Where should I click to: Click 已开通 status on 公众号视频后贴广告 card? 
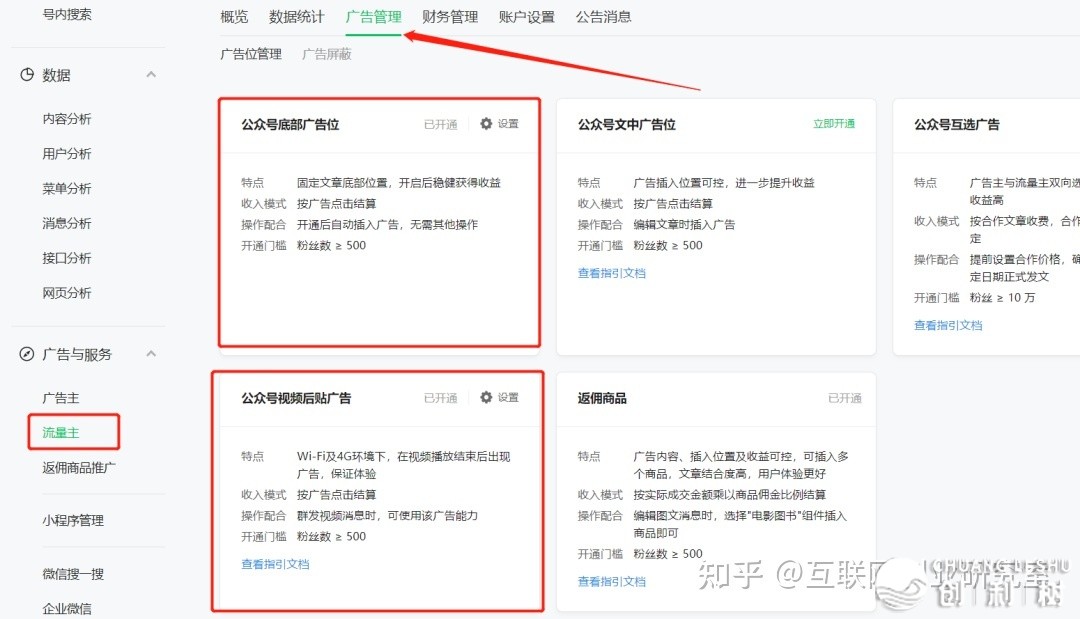(x=441, y=398)
